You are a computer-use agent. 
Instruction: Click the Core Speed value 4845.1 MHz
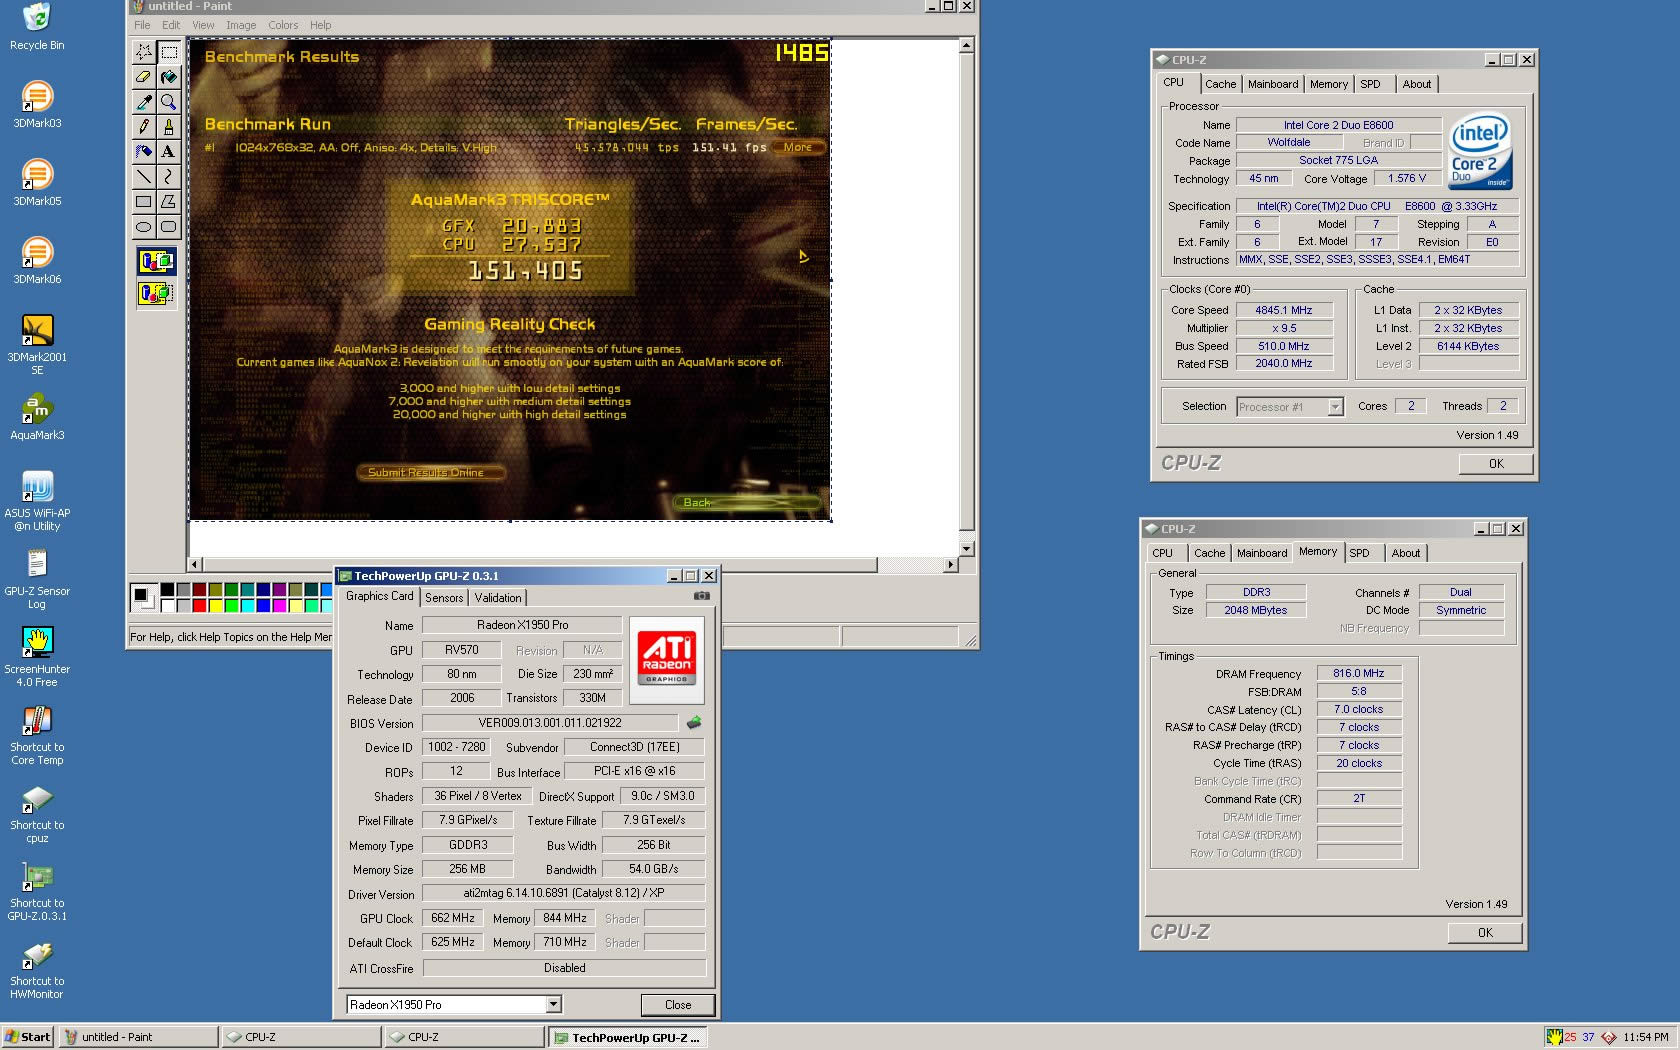click(x=1284, y=310)
